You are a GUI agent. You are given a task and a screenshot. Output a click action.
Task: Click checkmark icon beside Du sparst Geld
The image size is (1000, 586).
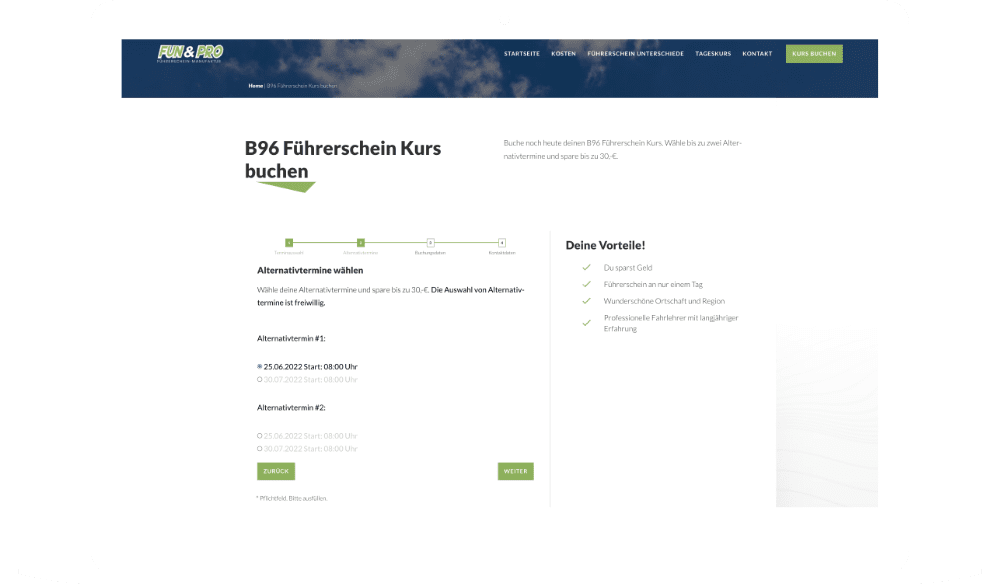tap(586, 268)
